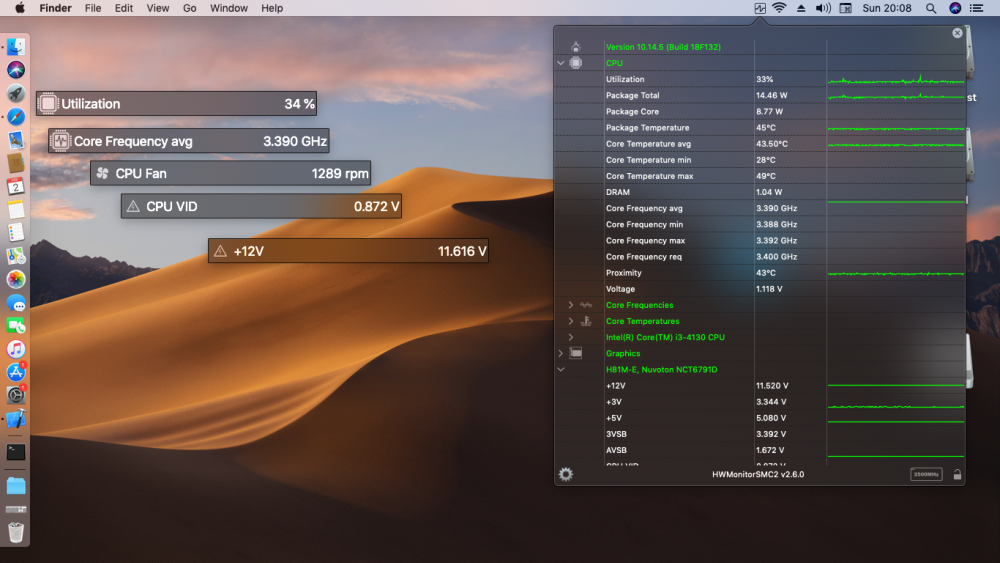1000x563 pixels.
Task: Collapse the CPU sensor group
Action: click(561, 63)
